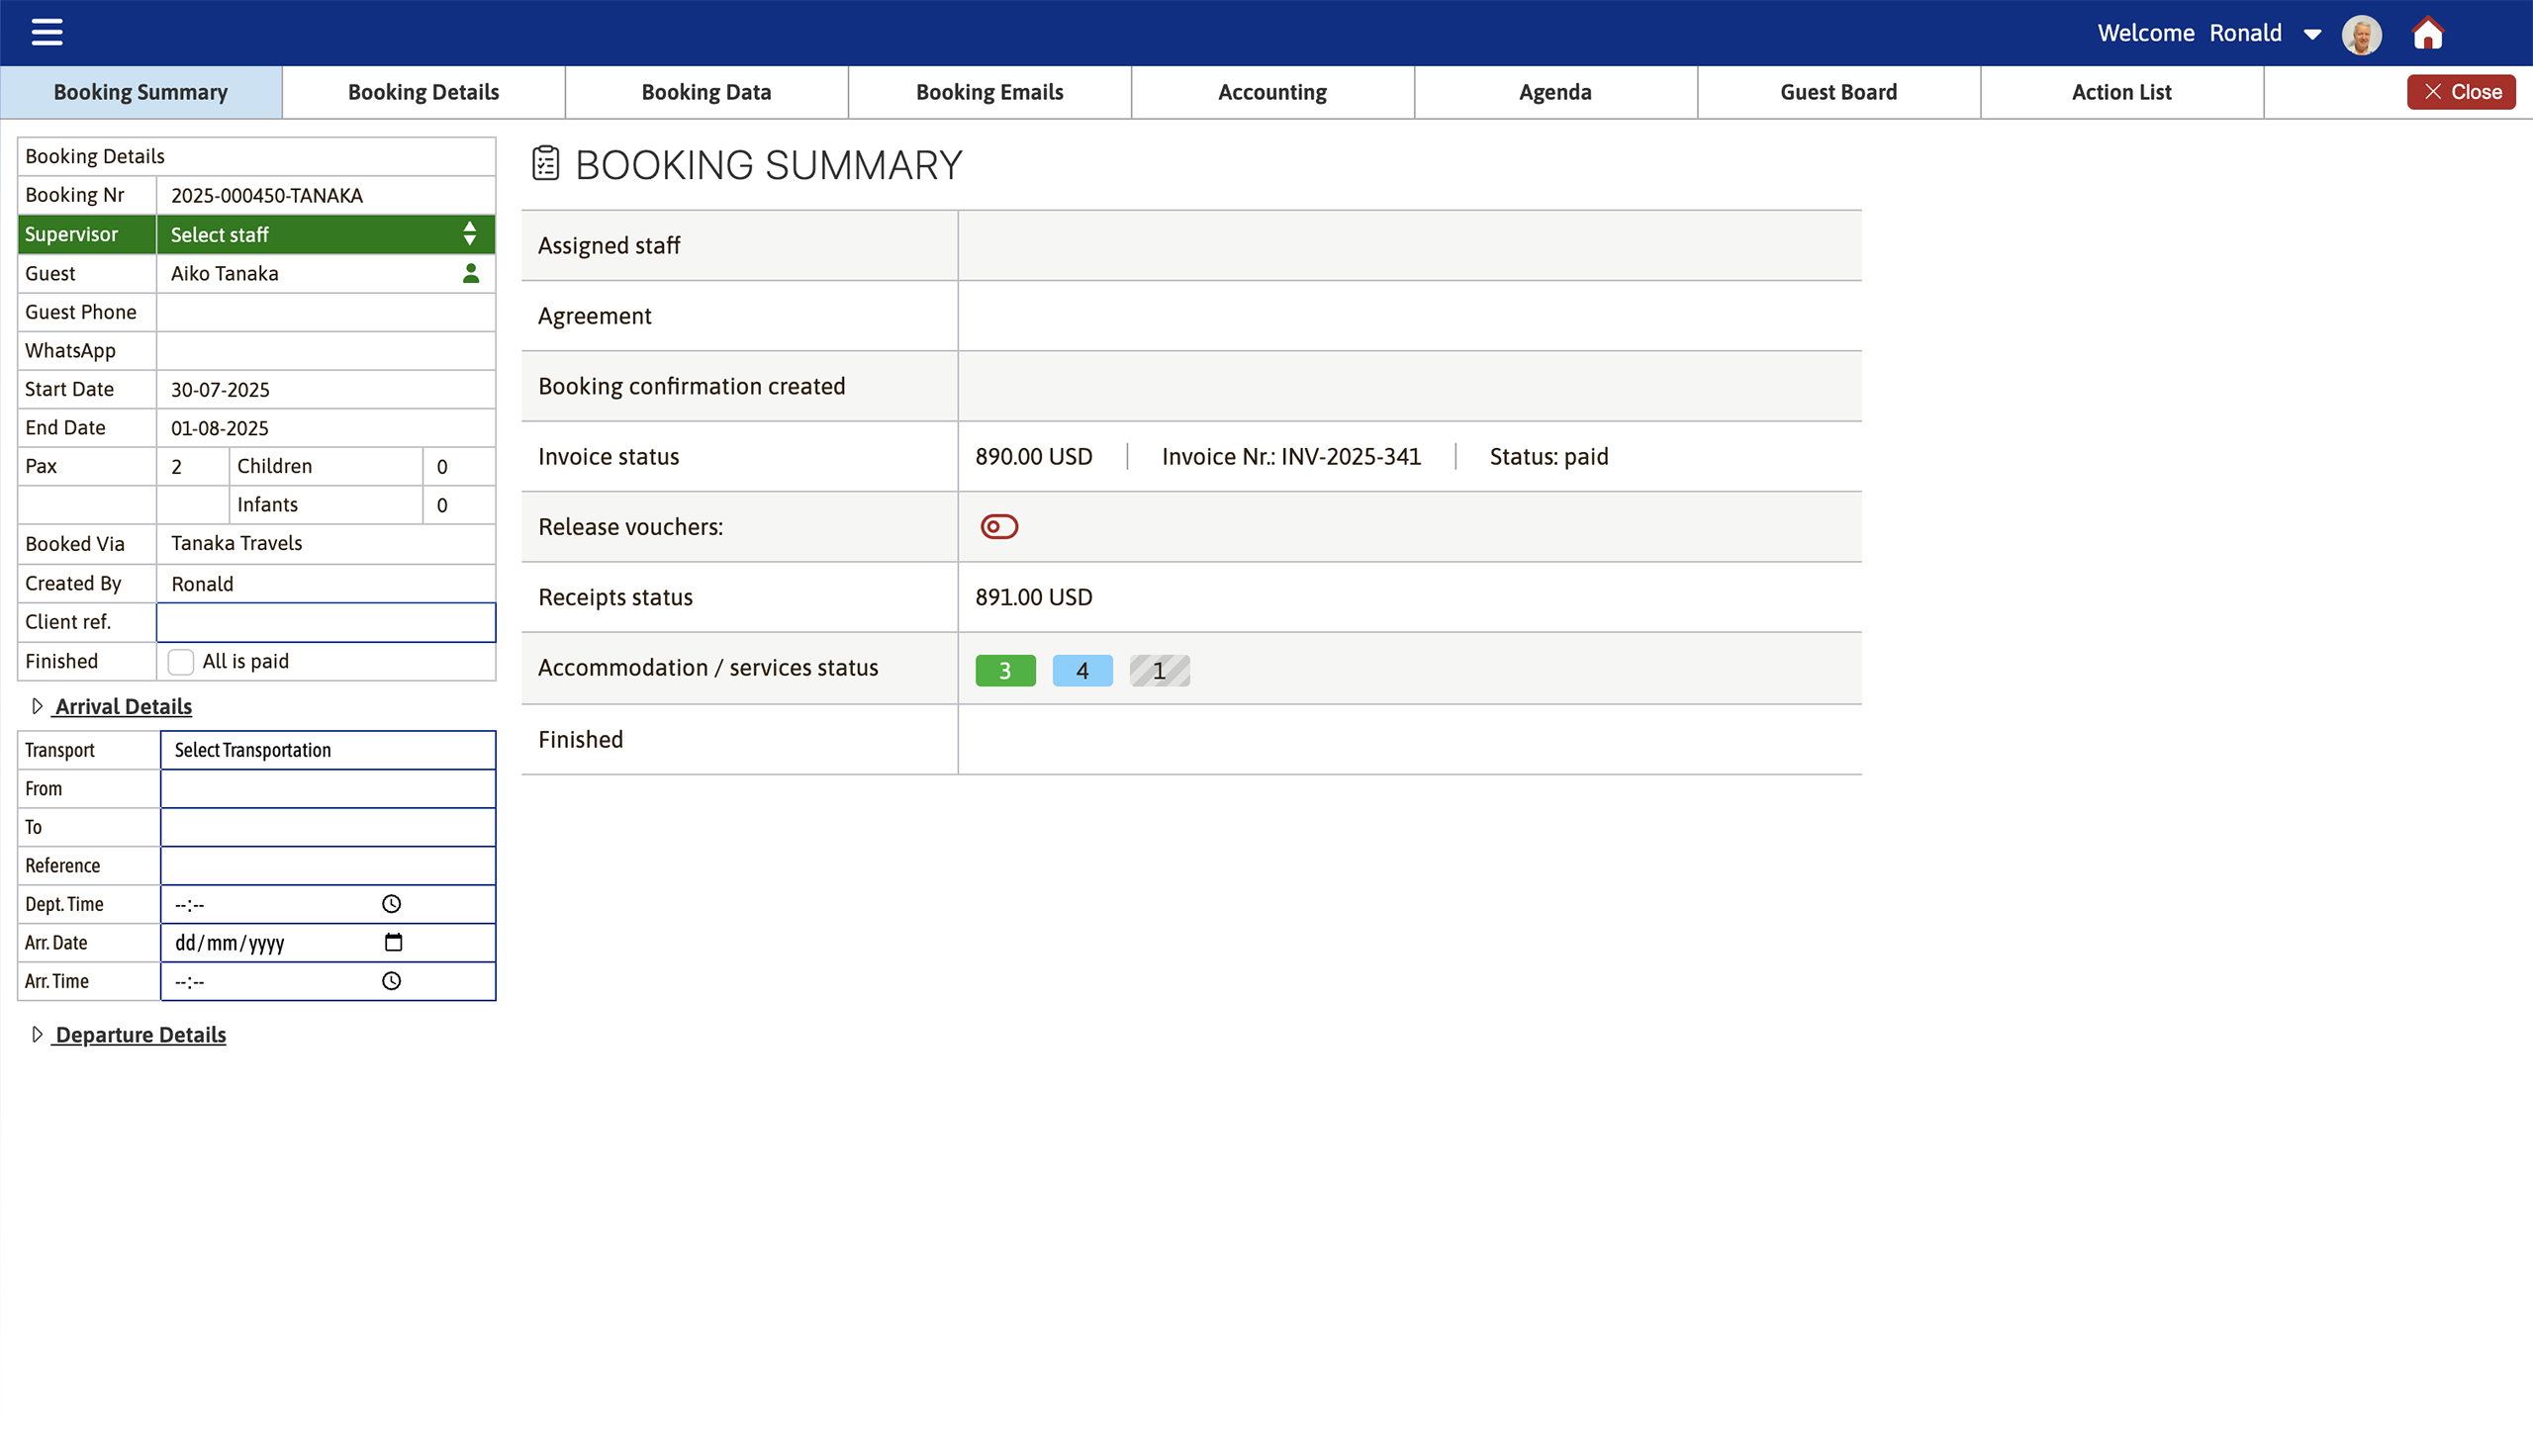Click the green 3 accommodation status badge
Image resolution: width=2533 pixels, height=1456 pixels.
pyautogui.click(x=1005, y=670)
